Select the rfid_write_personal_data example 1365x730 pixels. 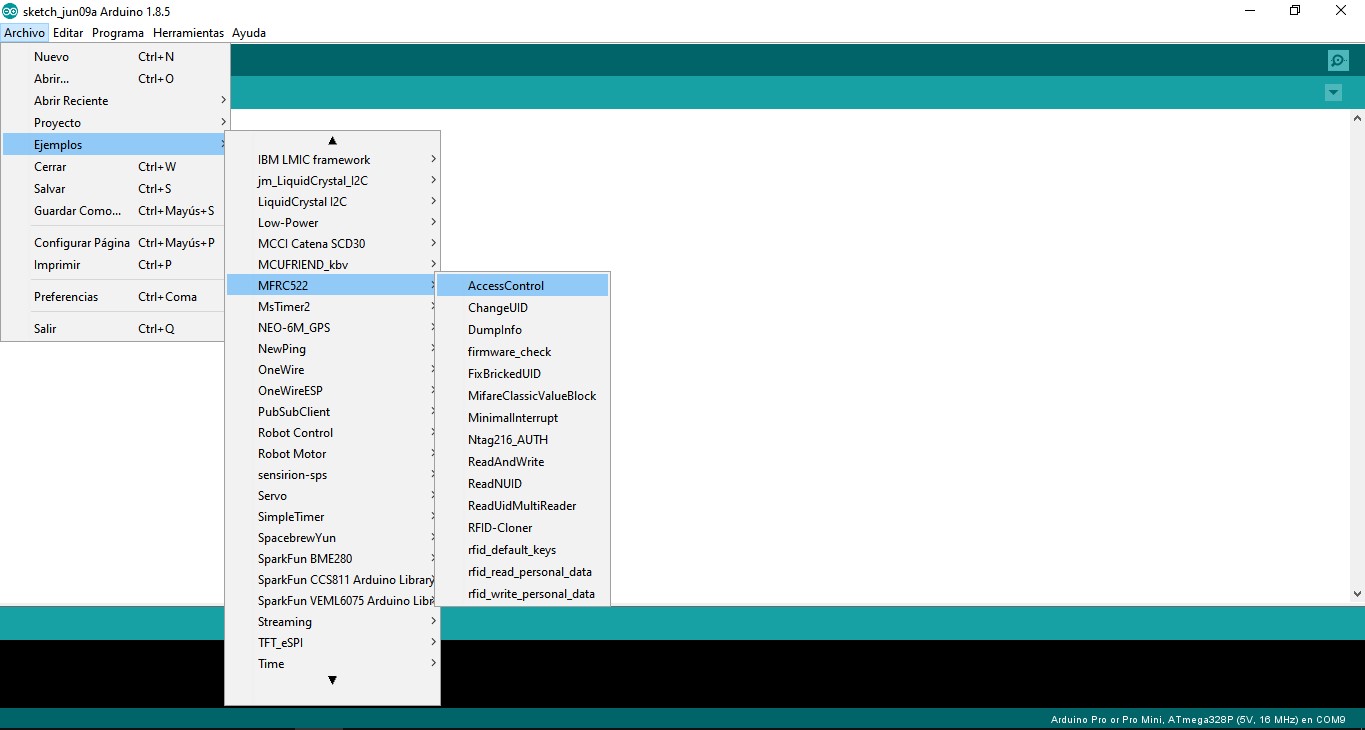click(522, 594)
